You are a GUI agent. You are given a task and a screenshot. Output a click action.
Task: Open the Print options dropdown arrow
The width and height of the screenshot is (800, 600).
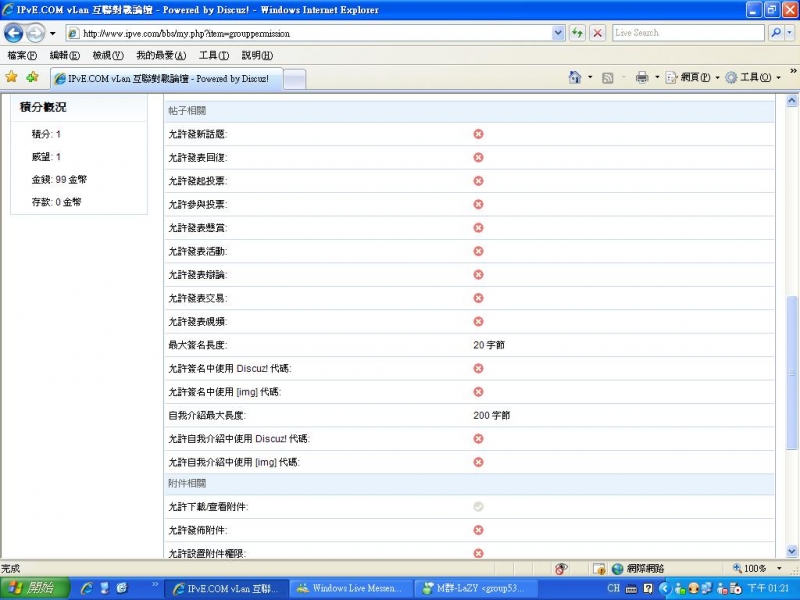tap(657, 75)
